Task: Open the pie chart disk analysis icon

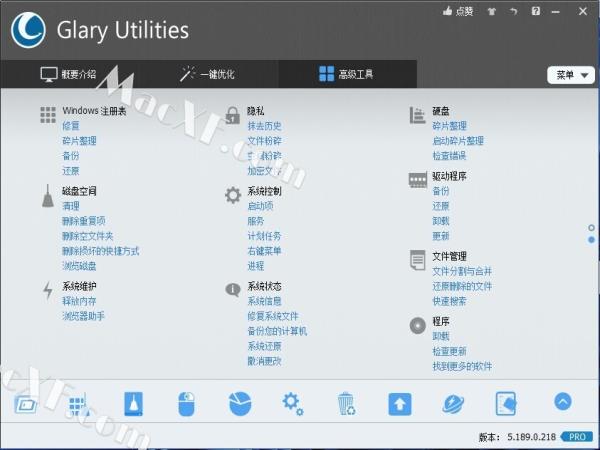Action: 240,403
